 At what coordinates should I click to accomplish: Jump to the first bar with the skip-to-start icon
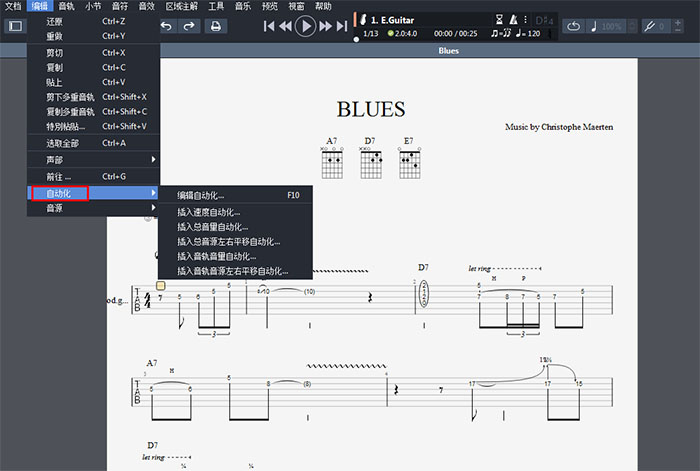click(269, 26)
